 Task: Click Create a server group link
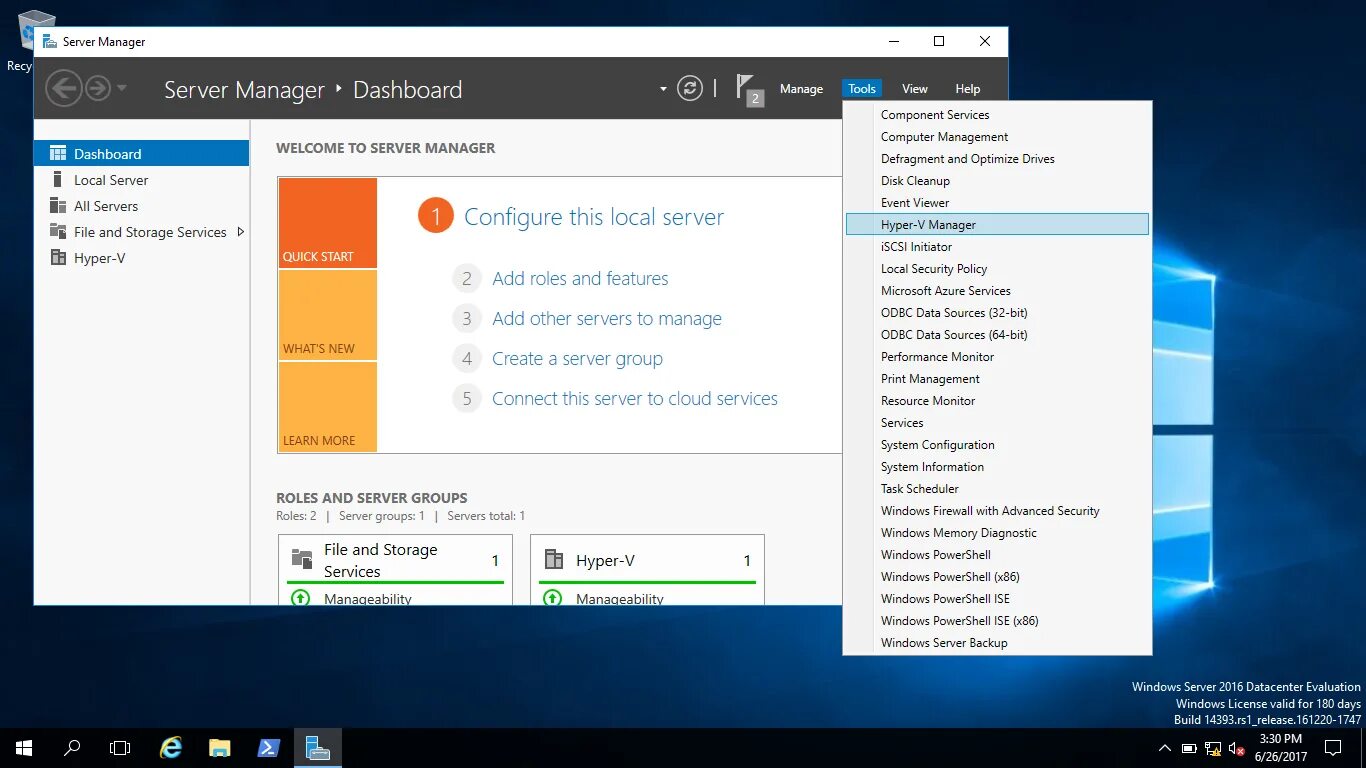click(577, 359)
